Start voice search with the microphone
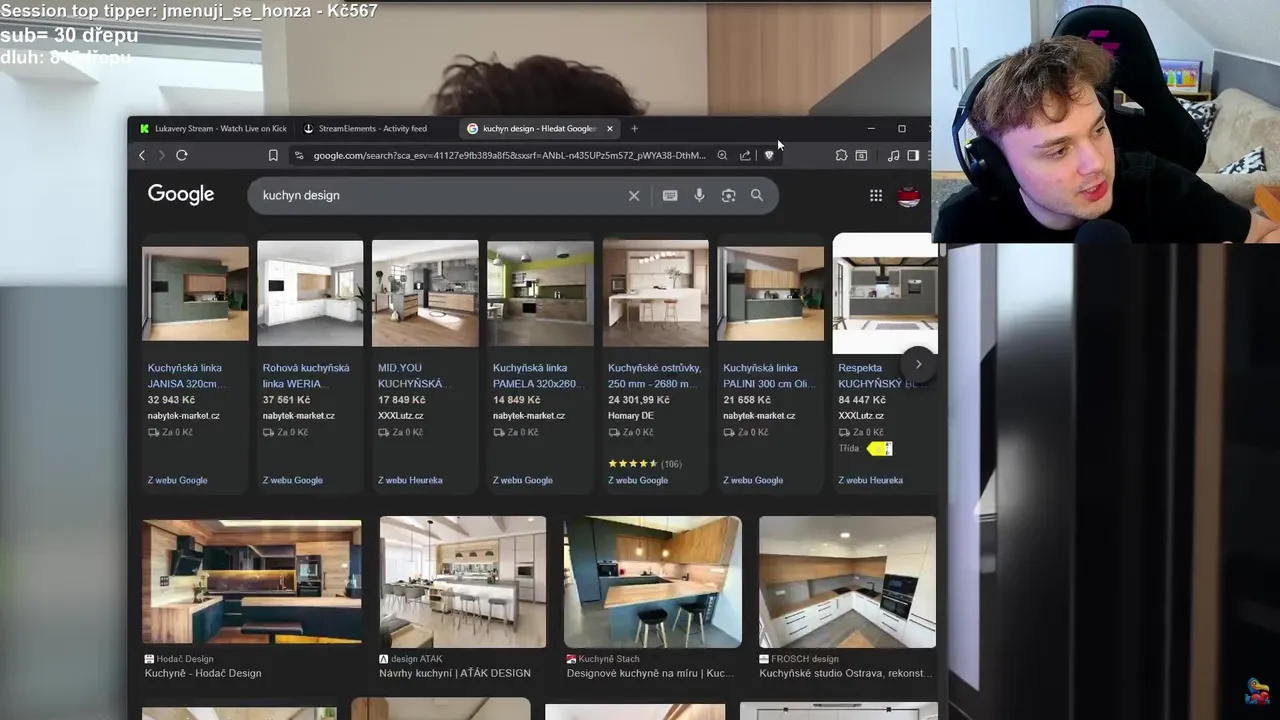The width and height of the screenshot is (1280, 720). (x=699, y=196)
